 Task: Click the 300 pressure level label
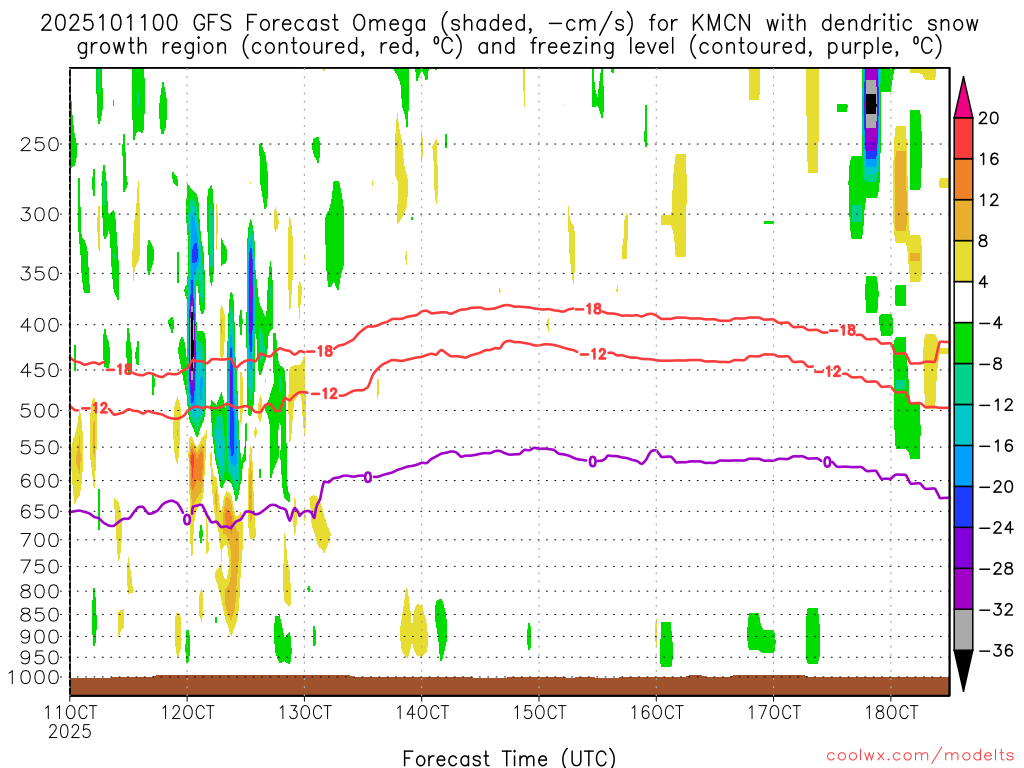[x=40, y=214]
